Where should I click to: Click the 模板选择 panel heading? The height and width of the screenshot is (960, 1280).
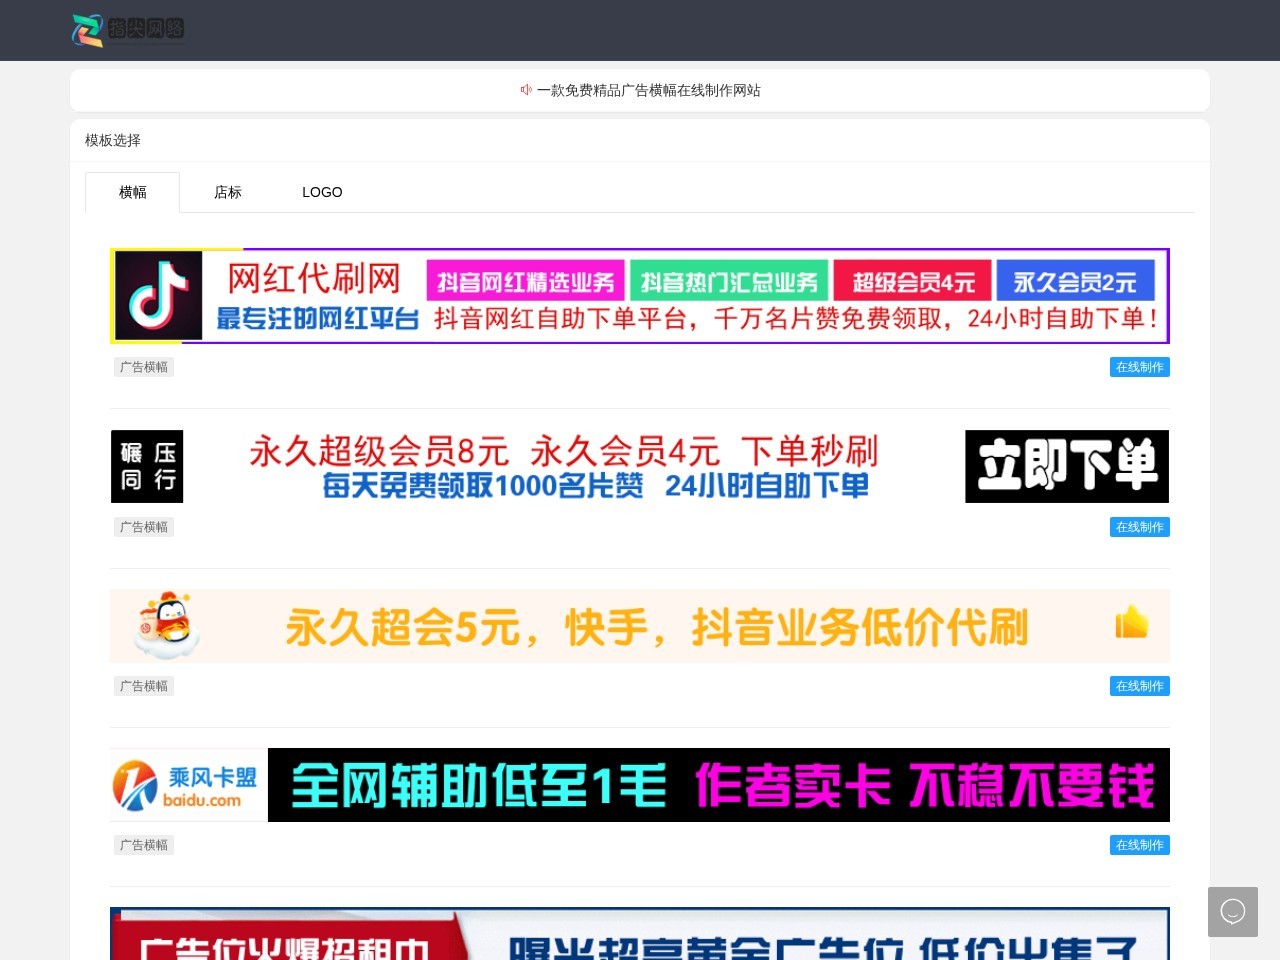(113, 140)
